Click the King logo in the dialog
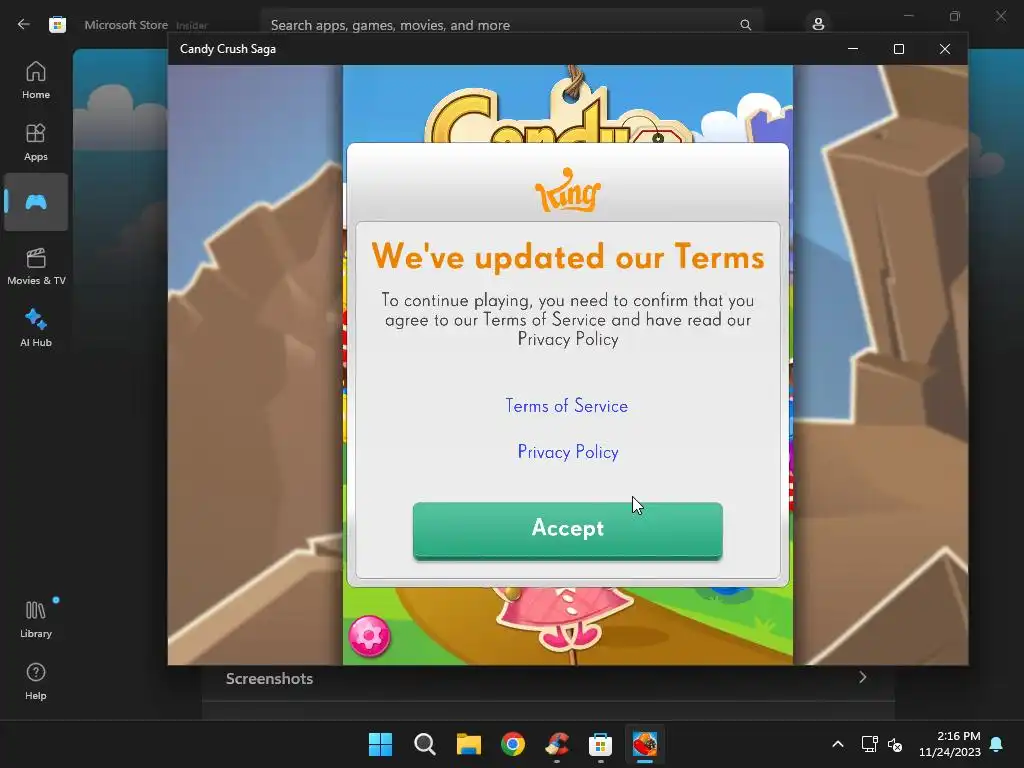Screen dimensions: 1024x768 click(568, 190)
